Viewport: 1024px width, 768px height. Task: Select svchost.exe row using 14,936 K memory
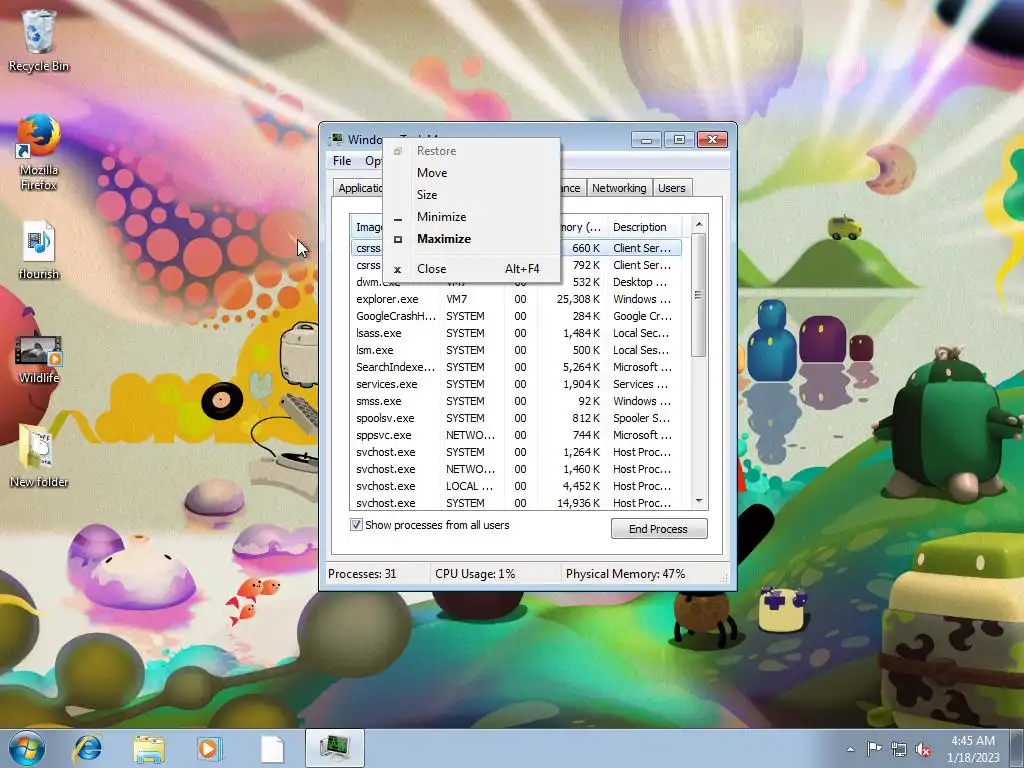(516, 503)
